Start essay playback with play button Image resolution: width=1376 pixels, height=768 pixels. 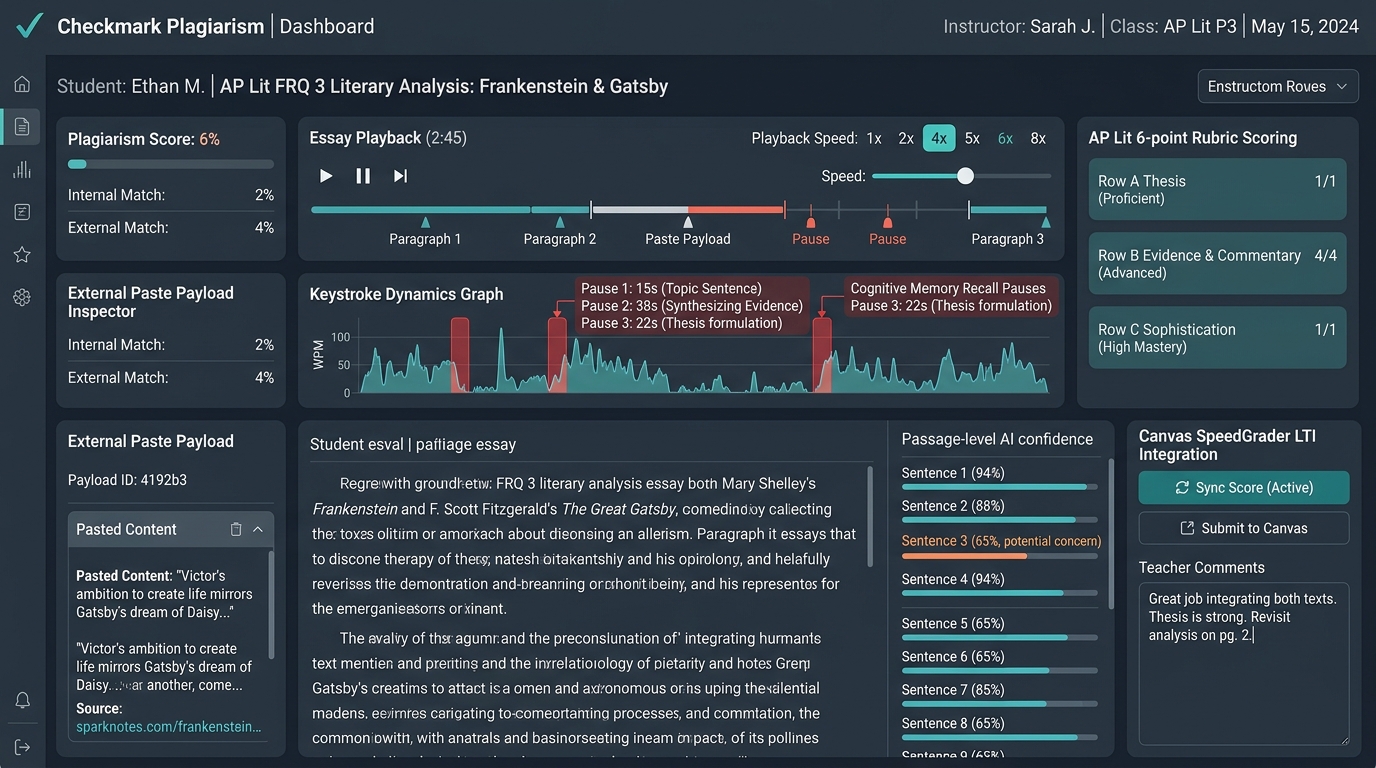[326, 176]
